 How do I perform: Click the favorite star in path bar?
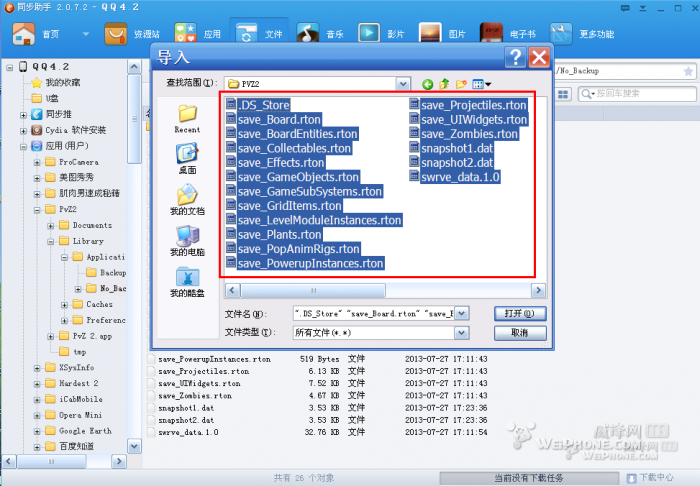point(688,71)
